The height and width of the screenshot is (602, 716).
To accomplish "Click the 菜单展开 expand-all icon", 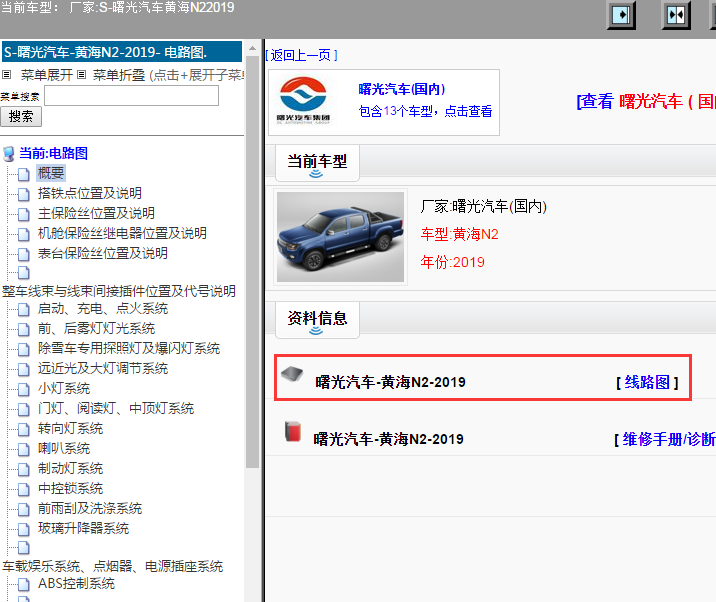I will [6, 74].
